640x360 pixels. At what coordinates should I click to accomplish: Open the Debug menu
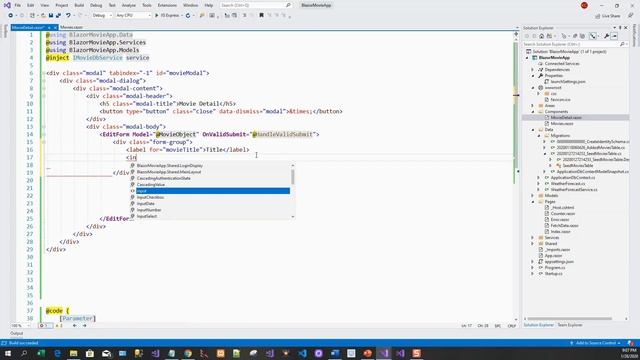[x=96, y=5]
